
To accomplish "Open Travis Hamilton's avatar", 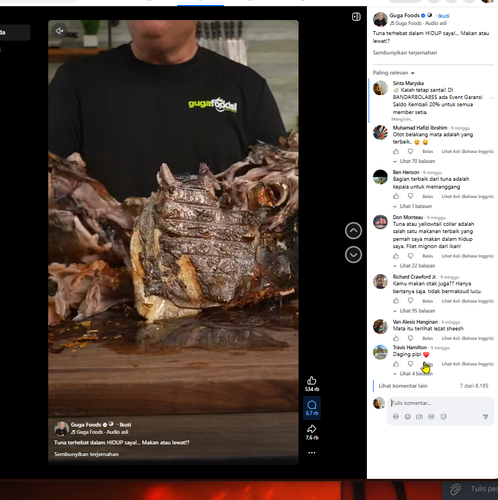I will (x=380, y=352).
